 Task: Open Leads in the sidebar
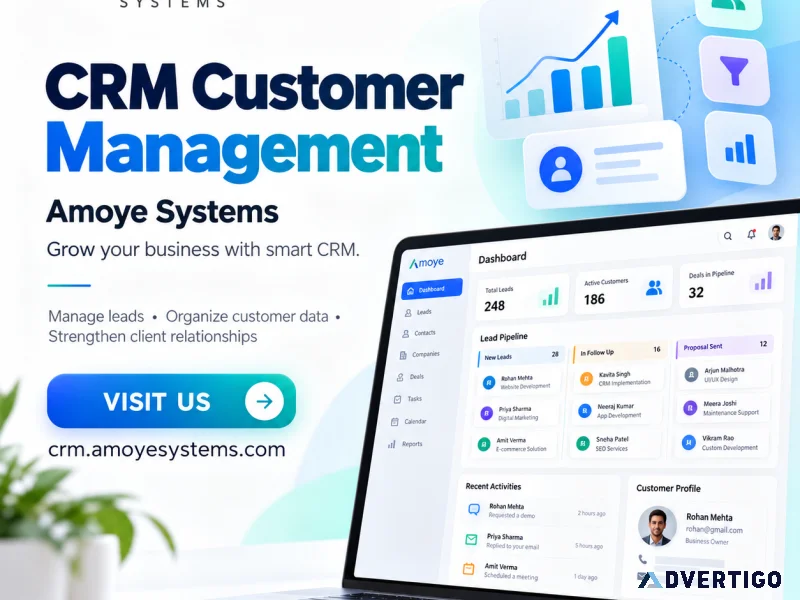pyautogui.click(x=418, y=312)
